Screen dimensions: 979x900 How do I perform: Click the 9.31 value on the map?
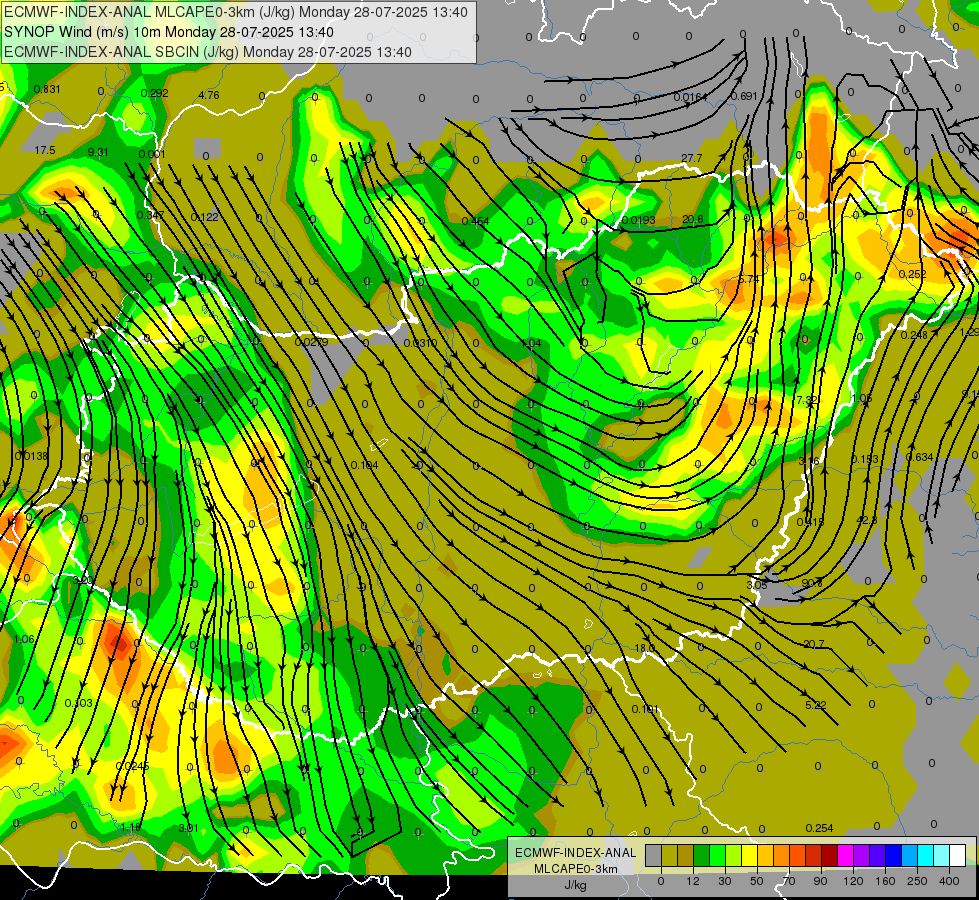tap(98, 152)
